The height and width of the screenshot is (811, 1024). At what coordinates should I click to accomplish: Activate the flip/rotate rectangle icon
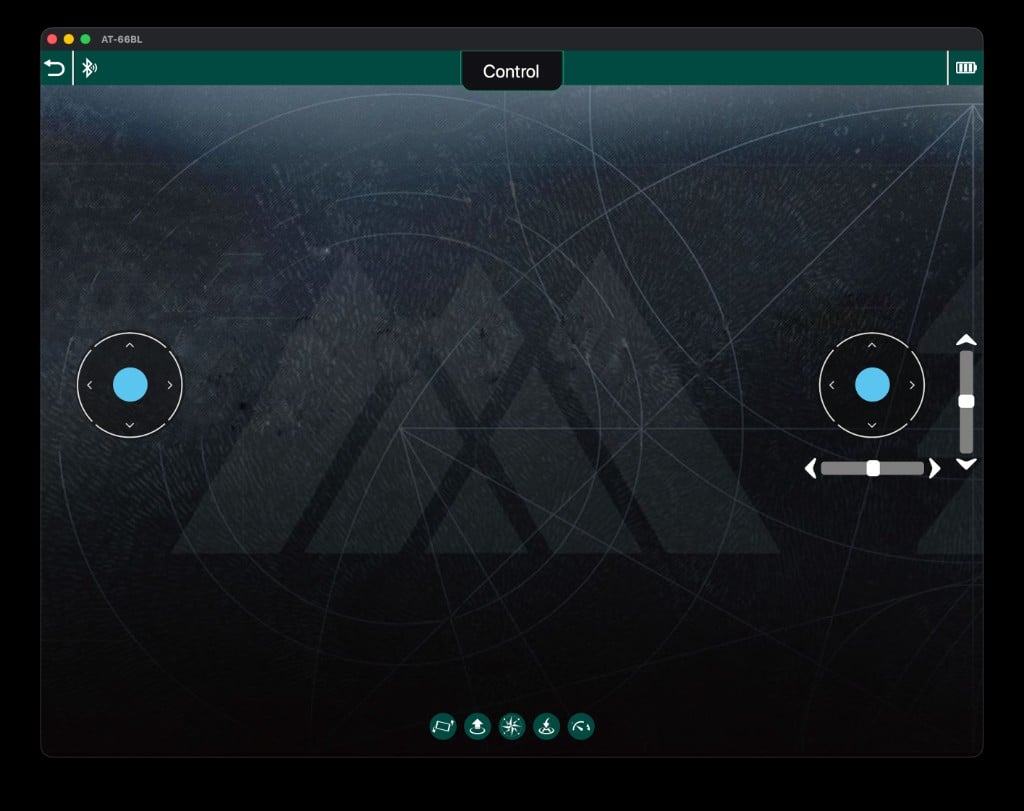point(443,726)
